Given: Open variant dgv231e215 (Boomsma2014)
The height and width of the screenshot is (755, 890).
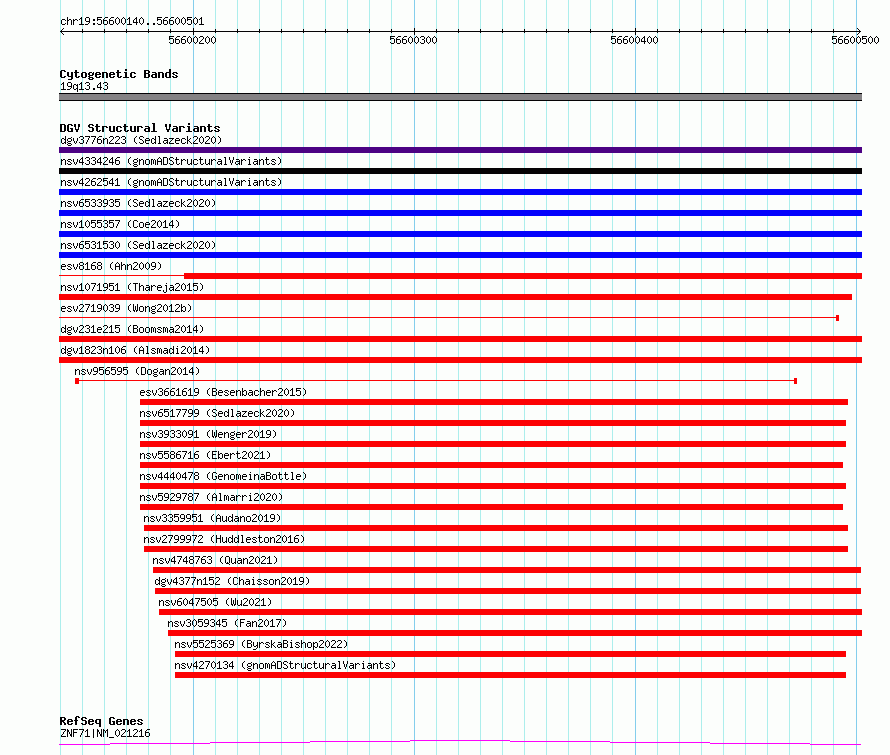Looking at the screenshot, I should point(132,329).
